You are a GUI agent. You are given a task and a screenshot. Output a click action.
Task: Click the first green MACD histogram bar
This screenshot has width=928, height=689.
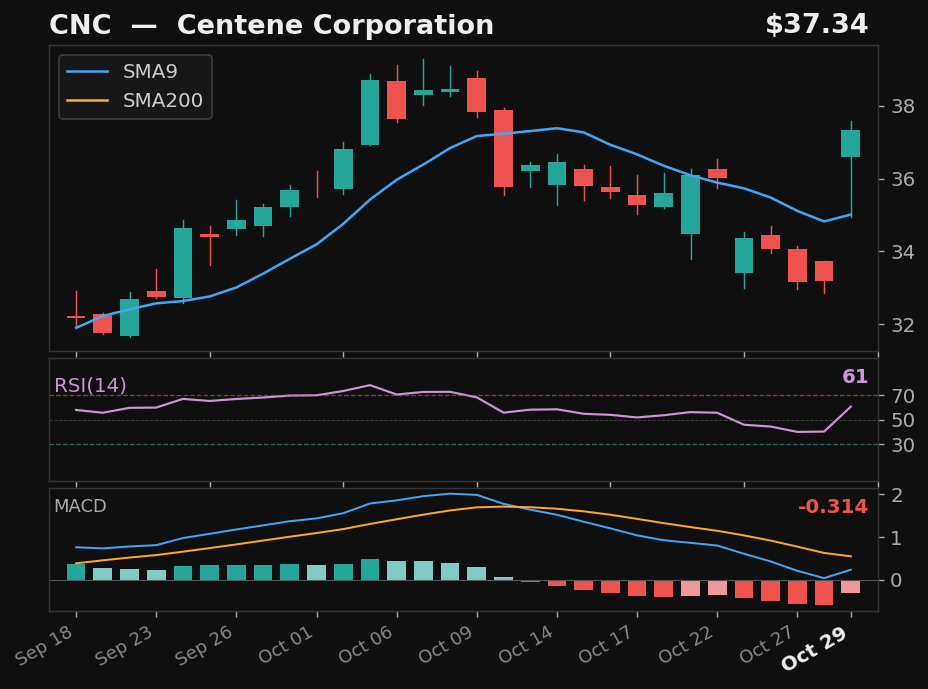click(76, 572)
